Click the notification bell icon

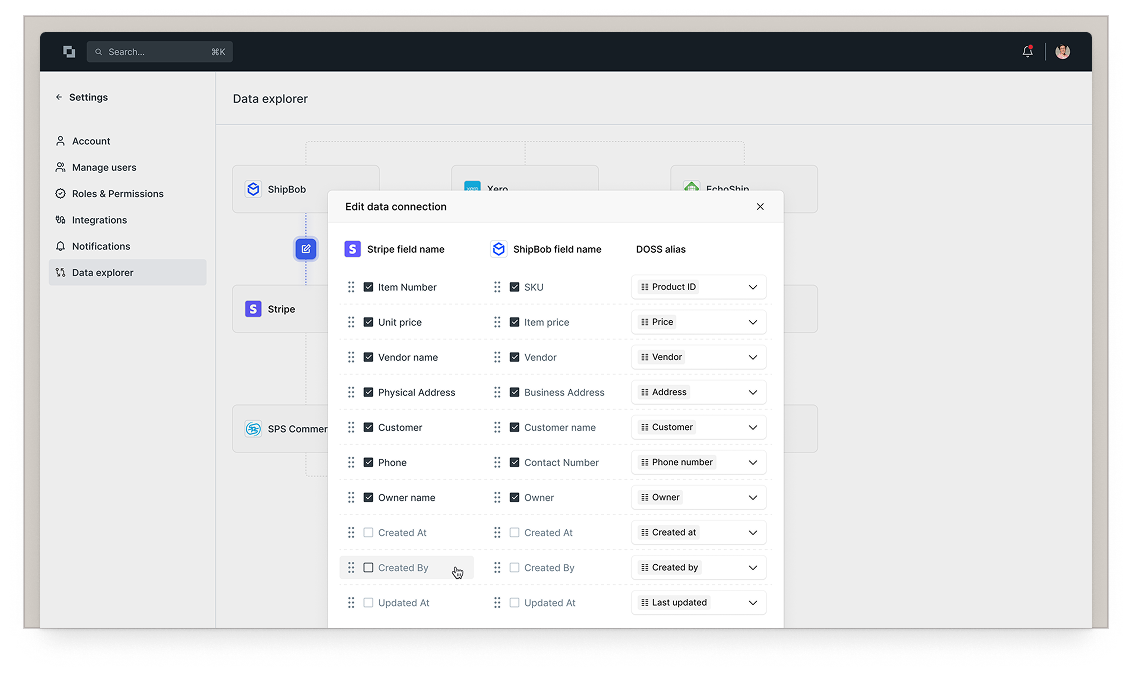click(x=1027, y=52)
